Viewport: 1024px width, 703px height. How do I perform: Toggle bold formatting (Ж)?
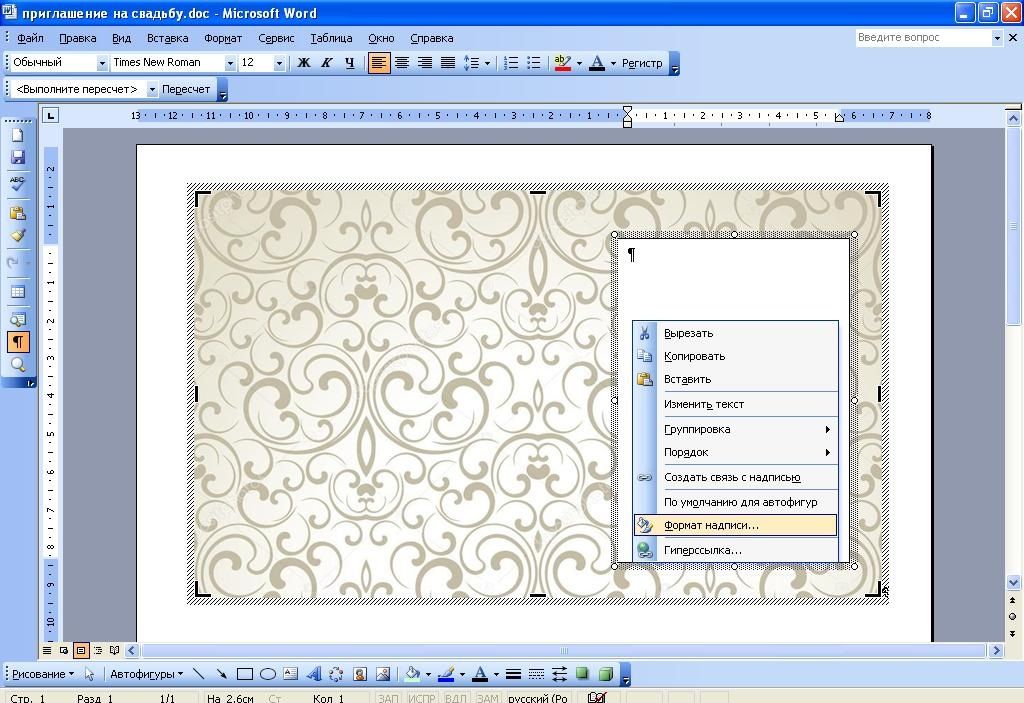click(304, 63)
